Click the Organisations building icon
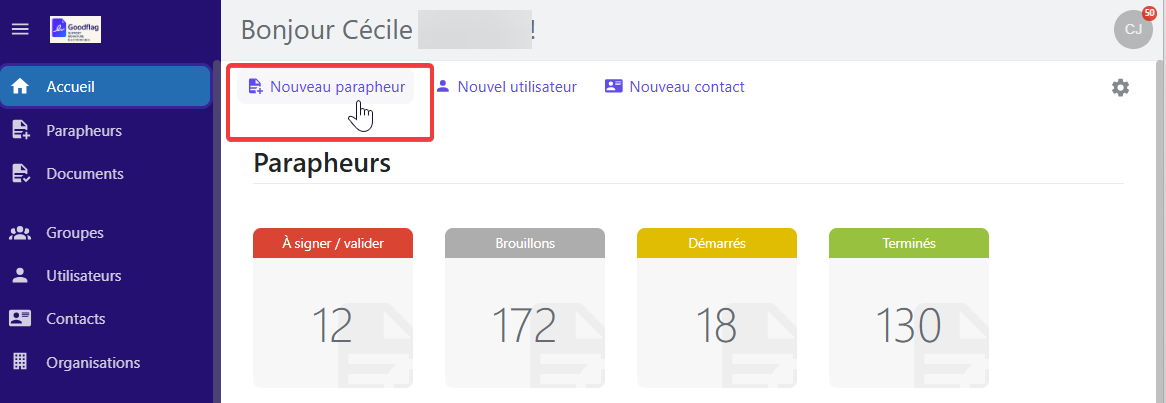The height and width of the screenshot is (403, 1166). point(20,362)
